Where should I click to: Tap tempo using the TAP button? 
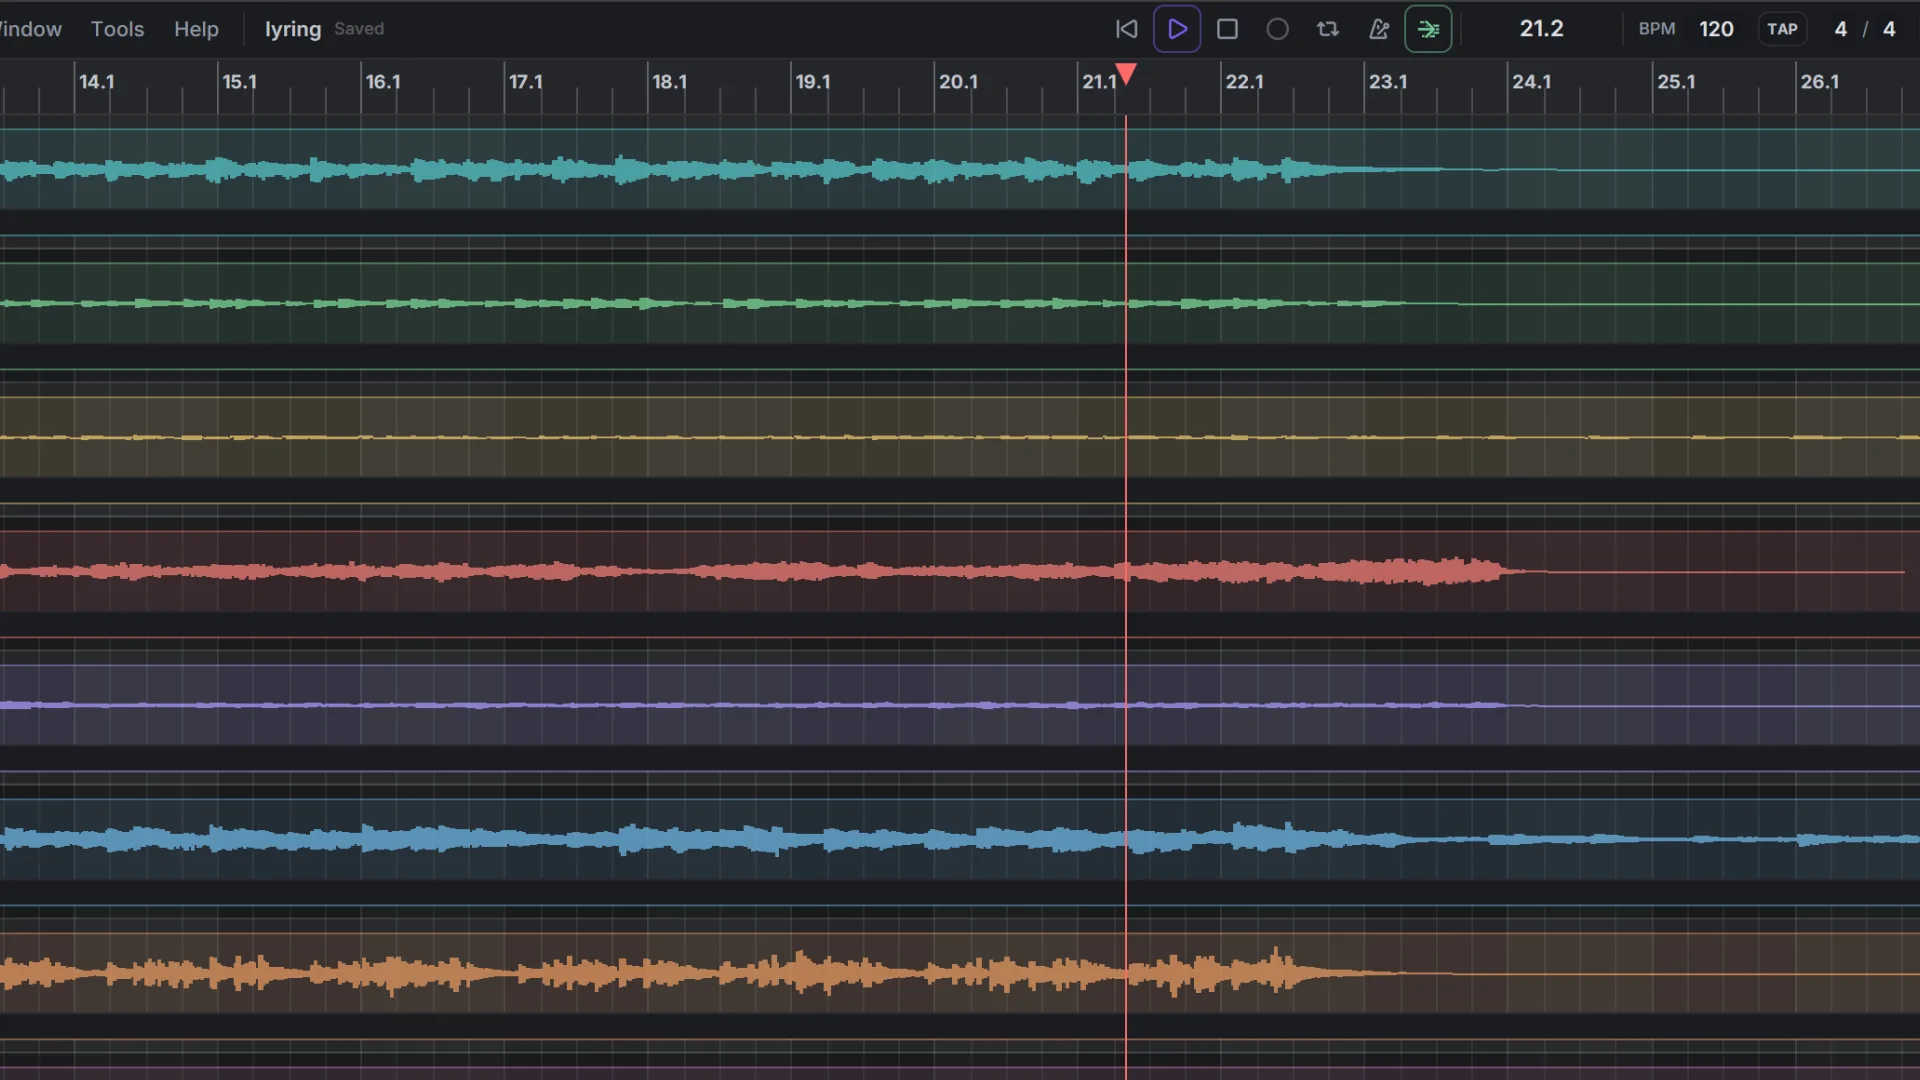pos(1782,29)
